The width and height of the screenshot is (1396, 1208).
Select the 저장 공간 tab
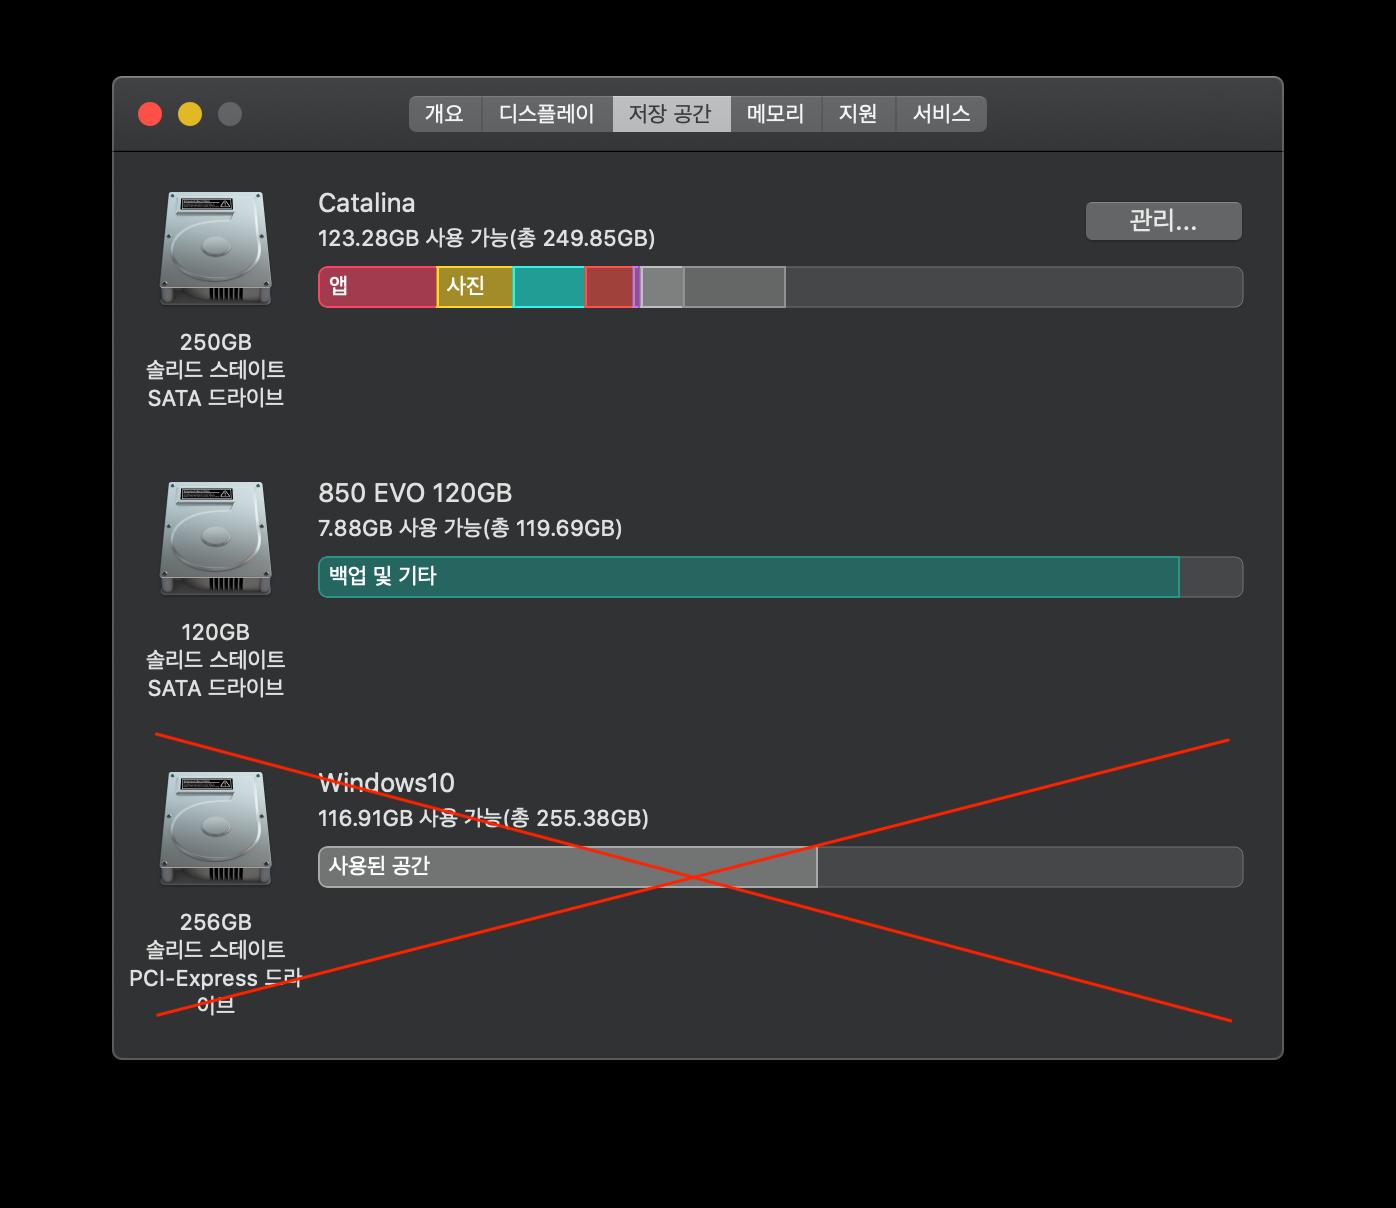(x=671, y=114)
